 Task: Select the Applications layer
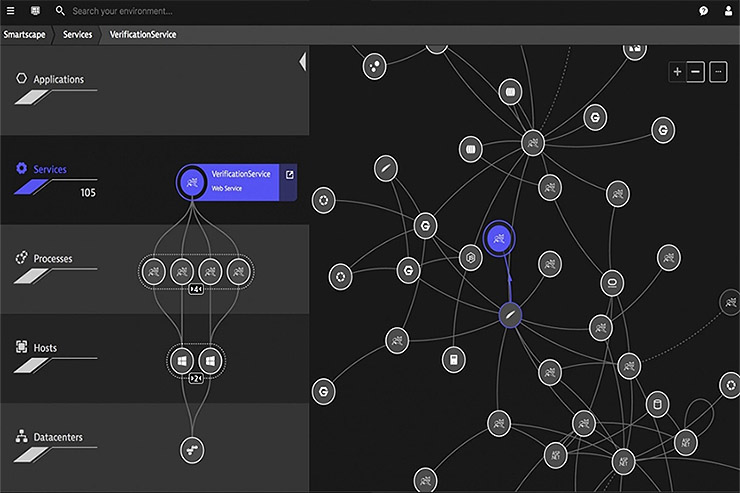[58, 80]
